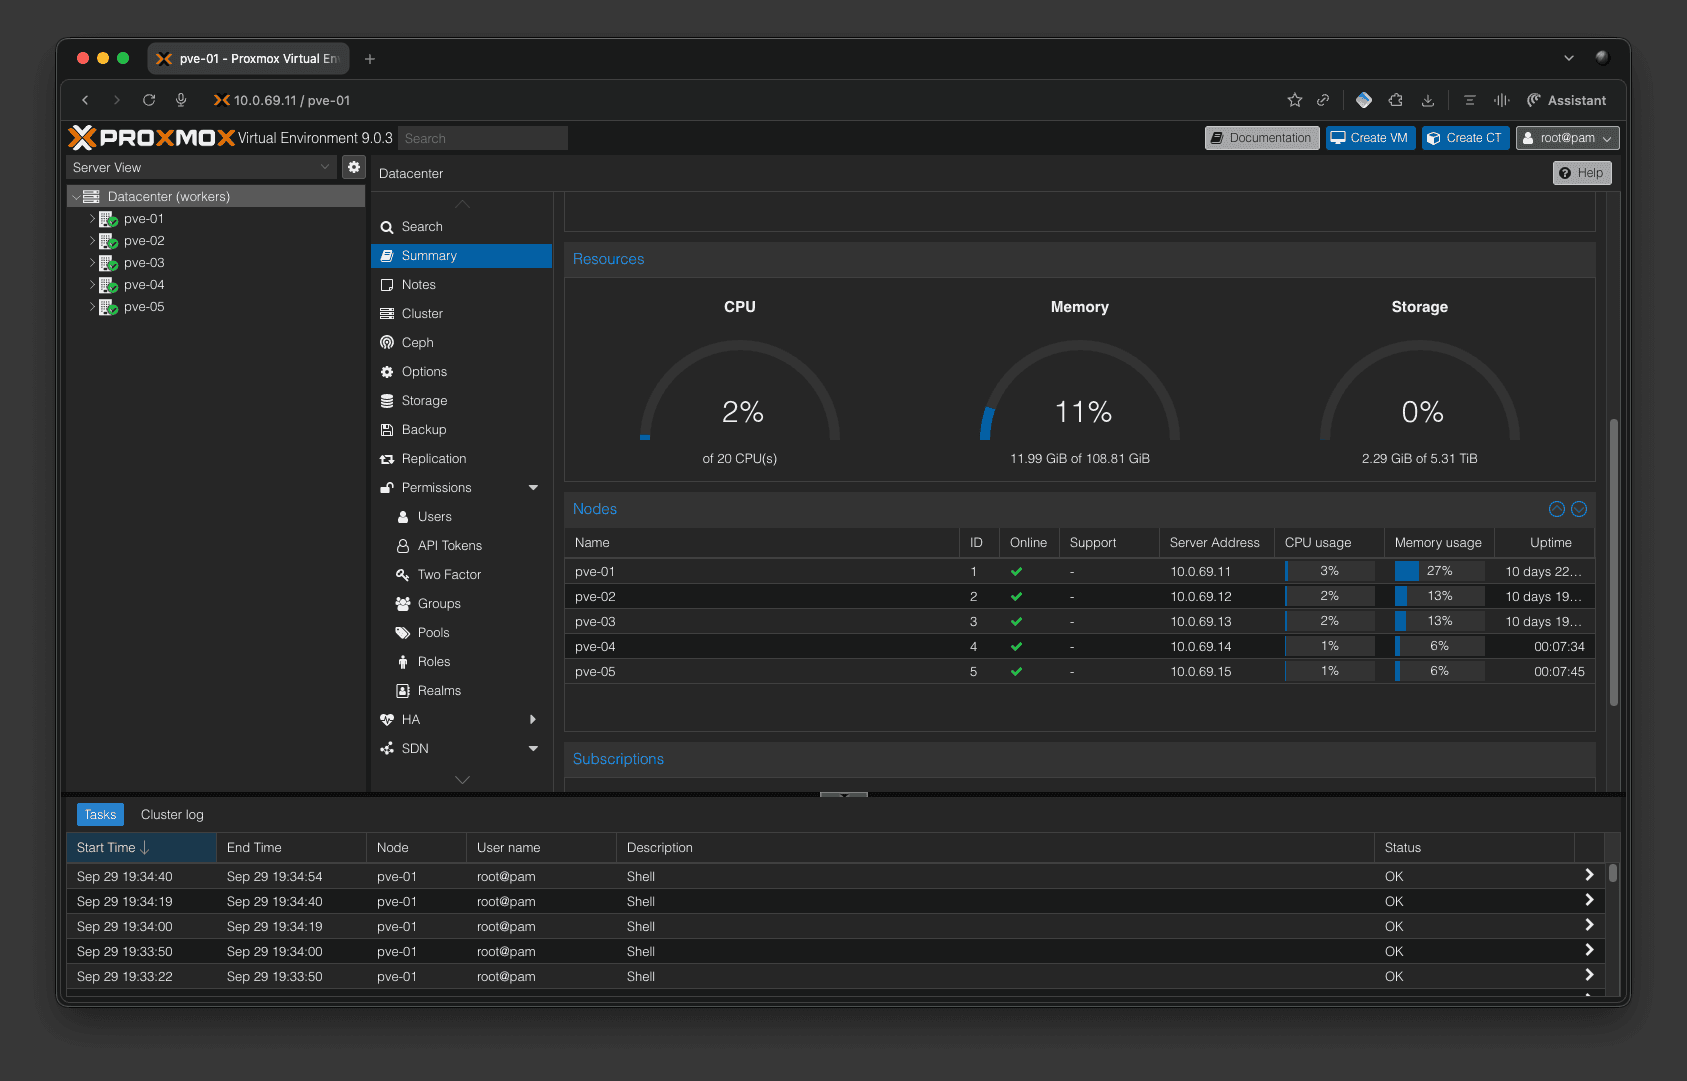
Task: Click the Help button
Action: click(x=1582, y=173)
